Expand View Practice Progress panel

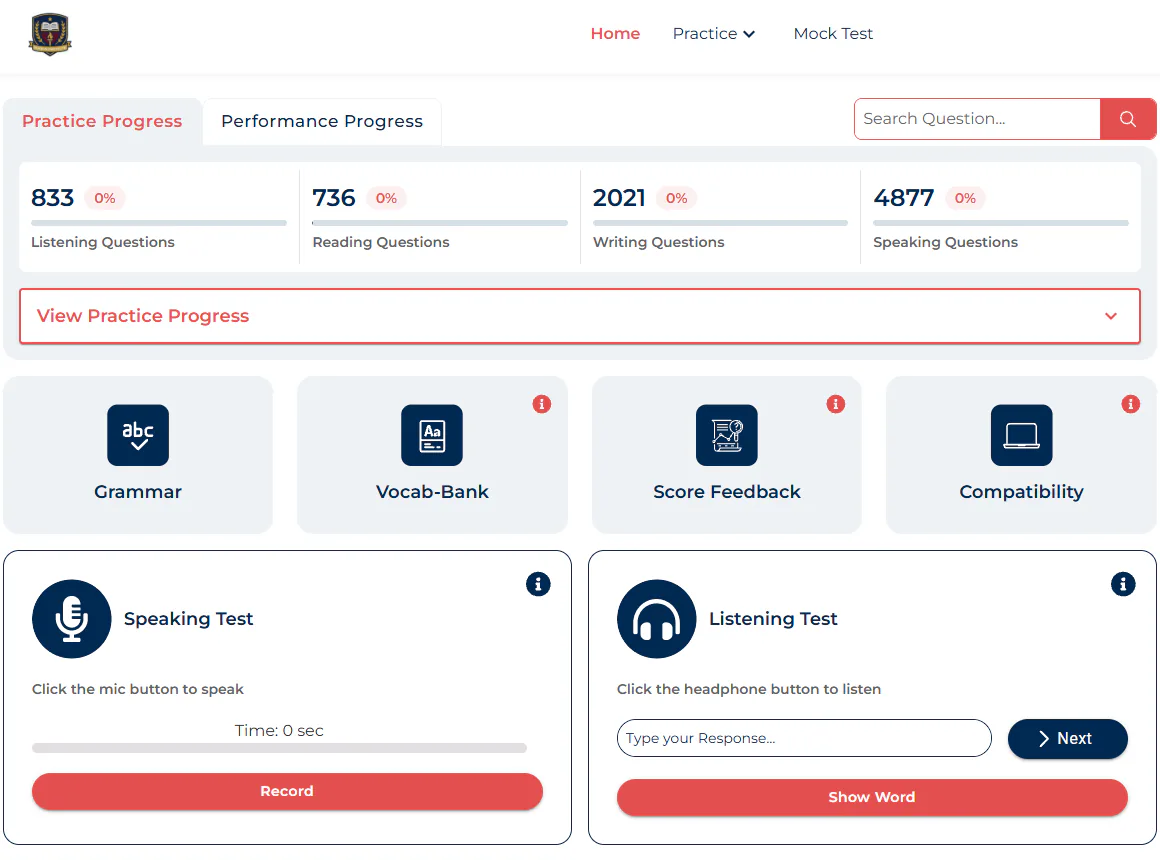[x=579, y=316]
